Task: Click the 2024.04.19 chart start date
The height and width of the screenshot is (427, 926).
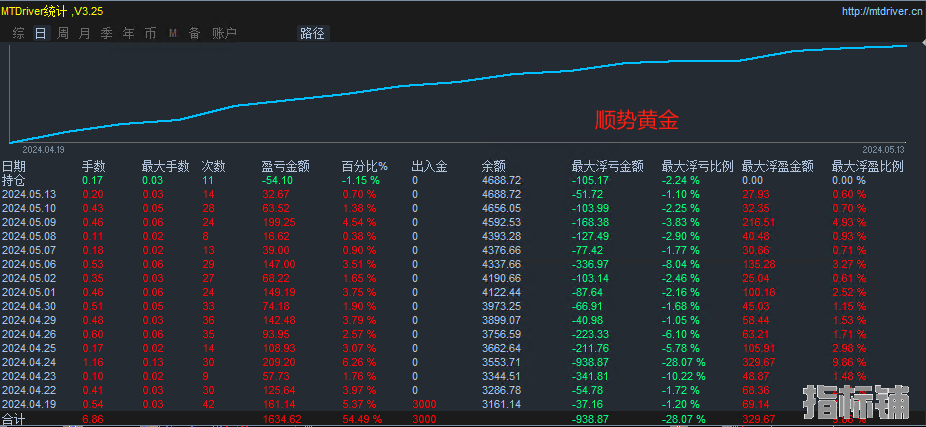Action: [44, 149]
